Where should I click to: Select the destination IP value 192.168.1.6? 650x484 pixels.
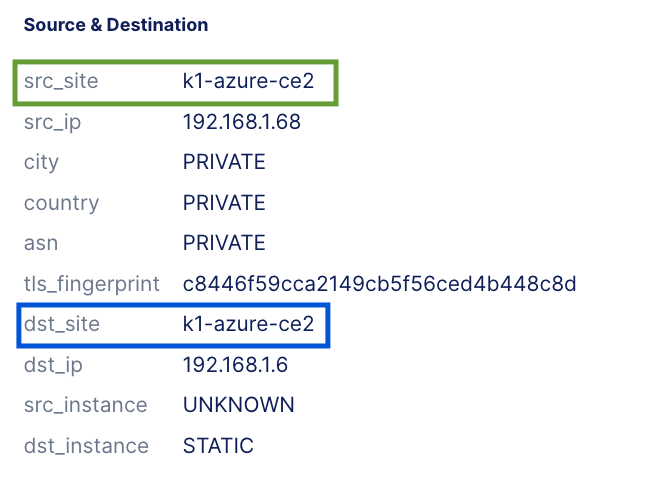click(235, 365)
